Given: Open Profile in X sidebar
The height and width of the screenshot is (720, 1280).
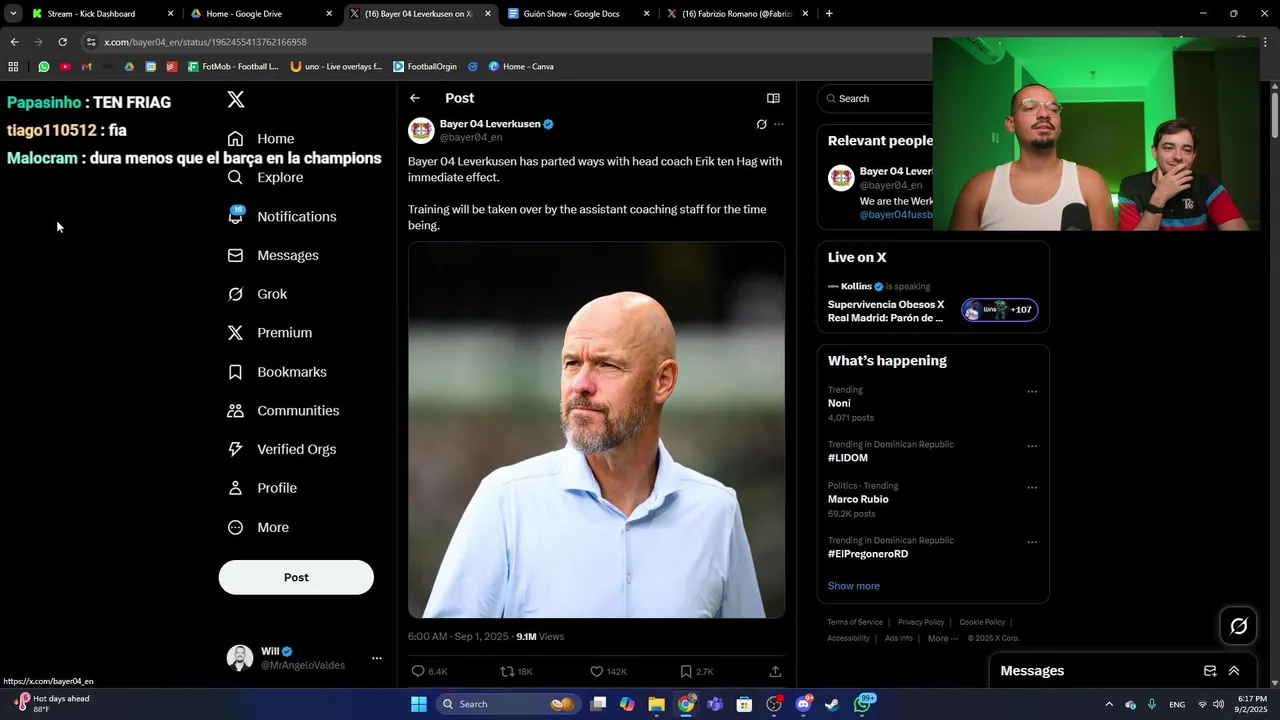Looking at the screenshot, I should 262,488.
